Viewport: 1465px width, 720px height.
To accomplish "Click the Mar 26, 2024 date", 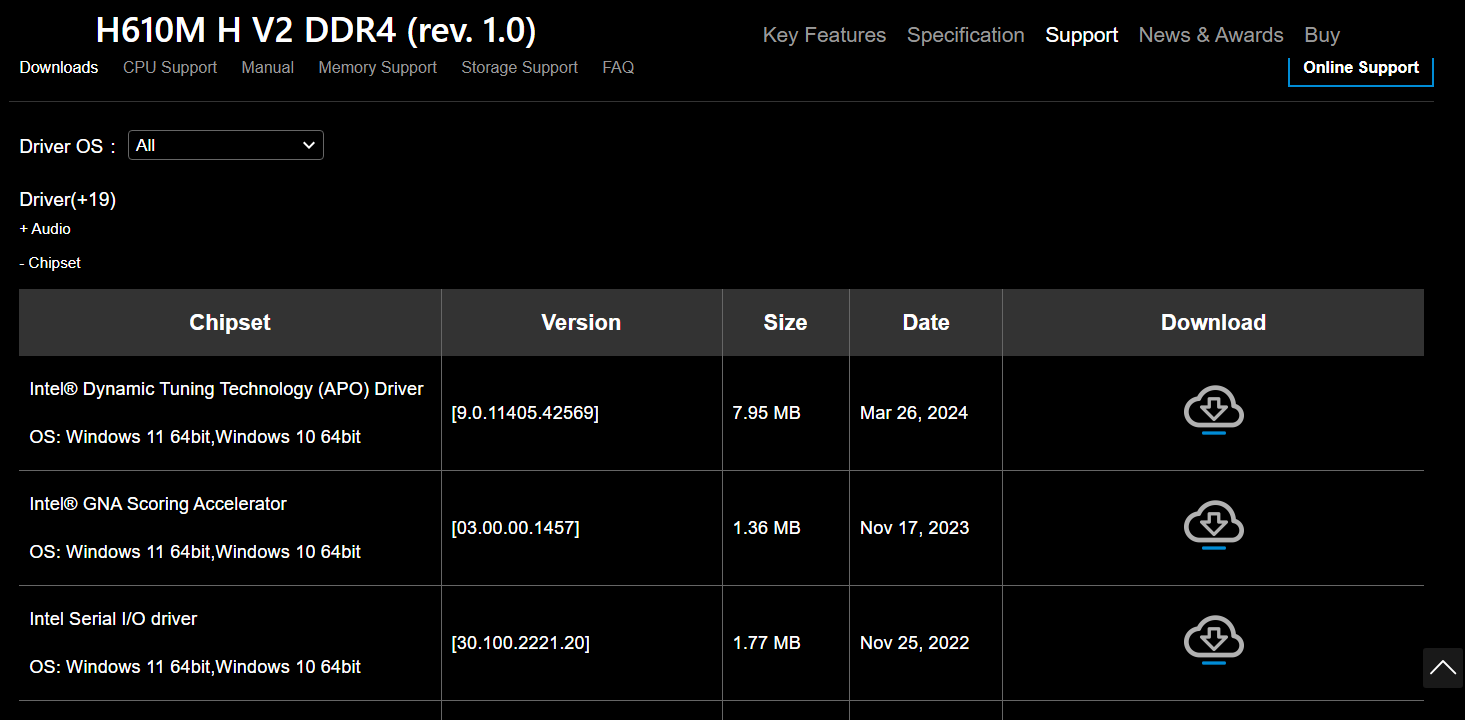I will click(914, 413).
